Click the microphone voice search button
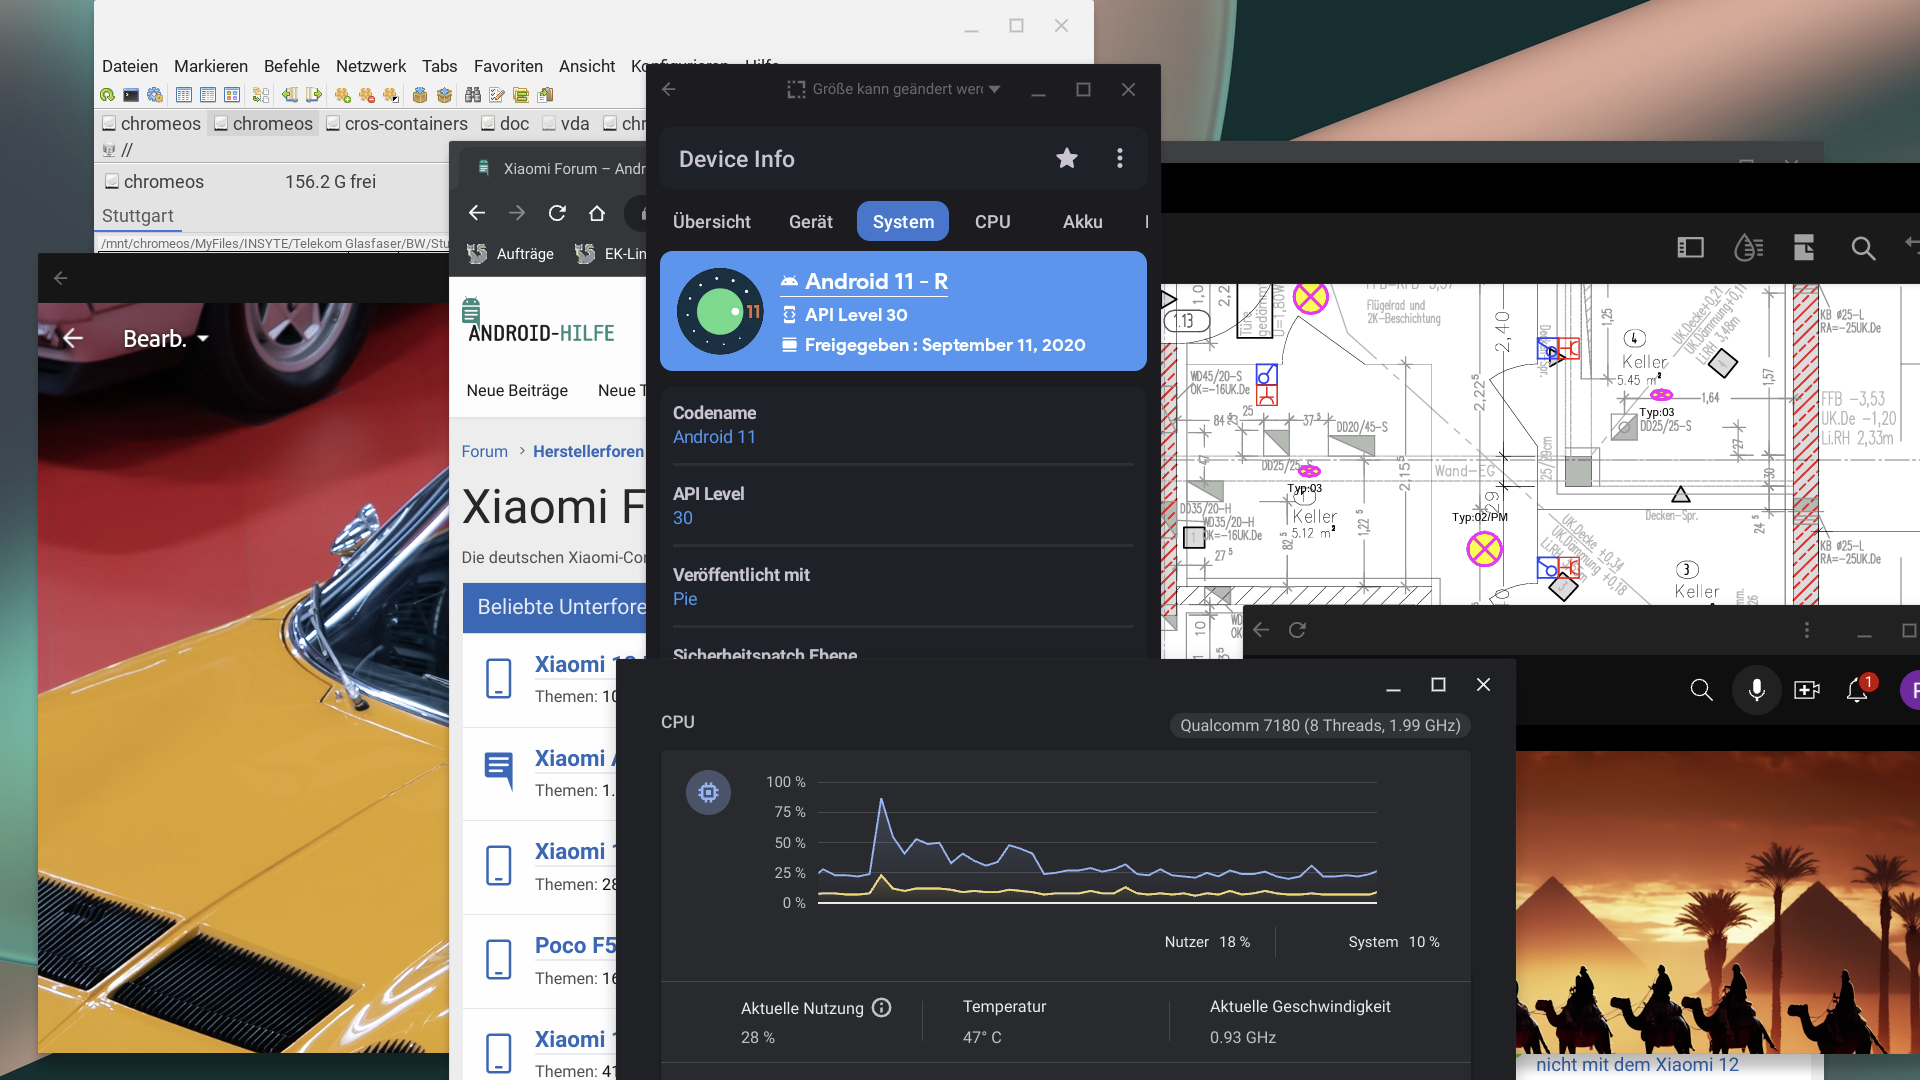Image resolution: width=1920 pixels, height=1080 pixels. [x=1757, y=690]
